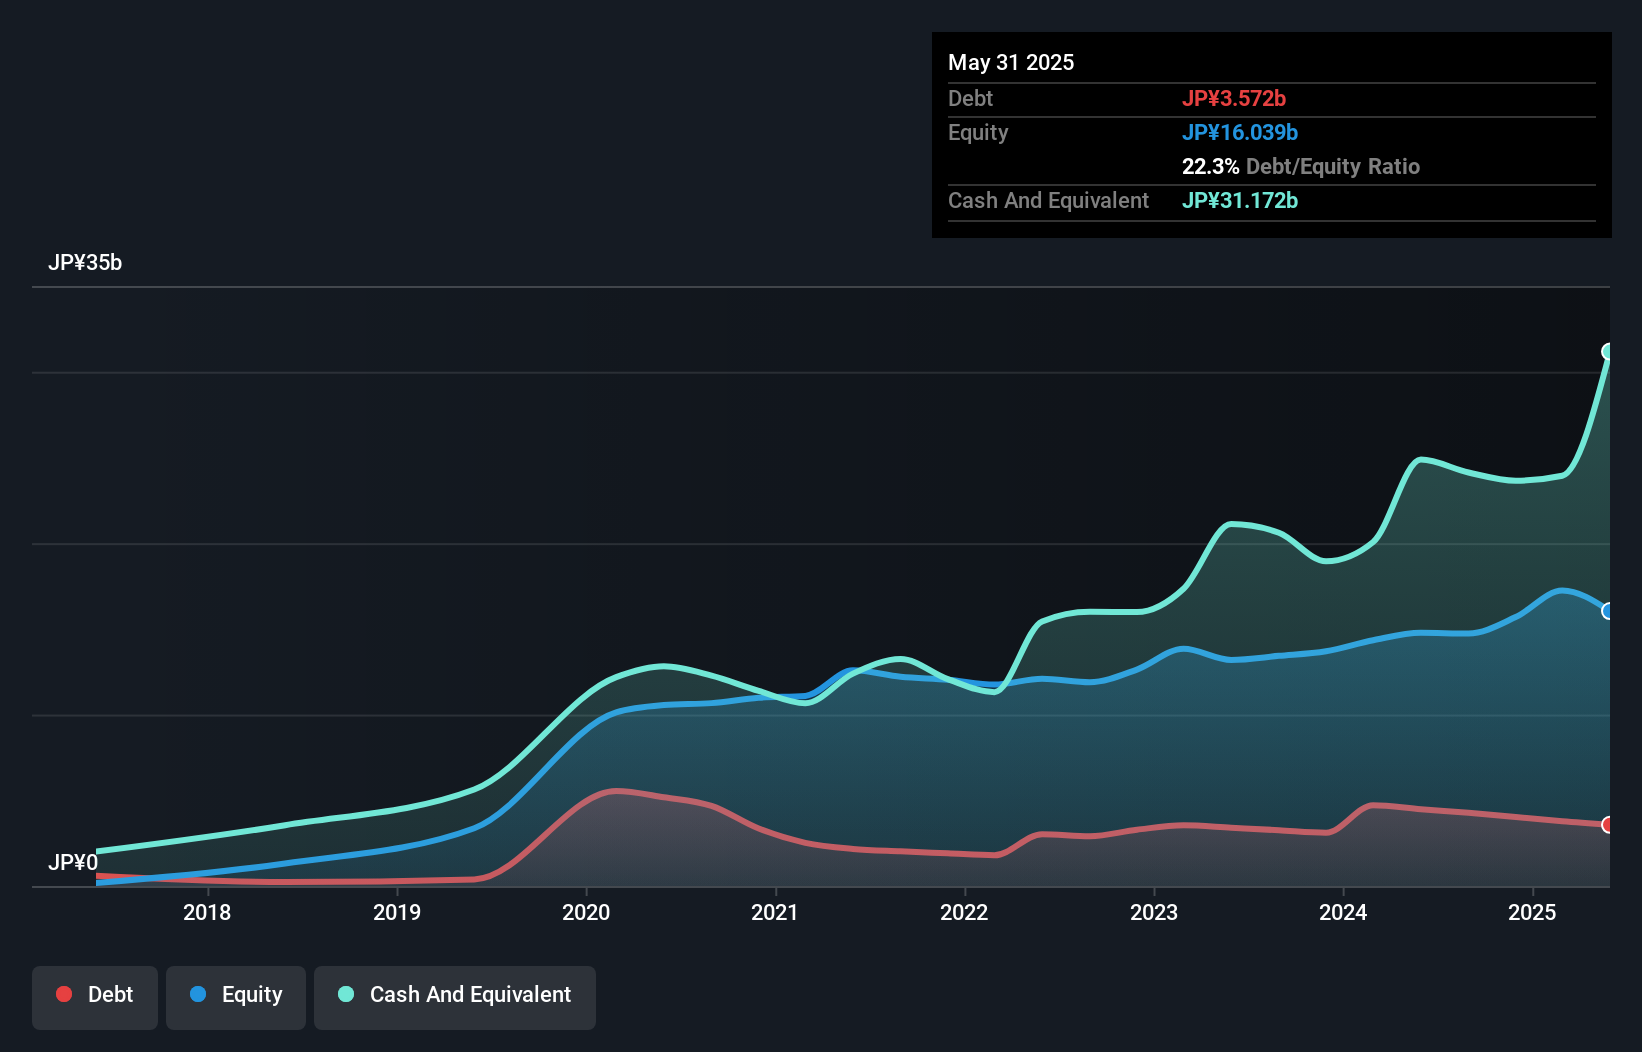The width and height of the screenshot is (1642, 1052).
Task: Select the 2025 label on the x-axis
Action: [x=1533, y=912]
